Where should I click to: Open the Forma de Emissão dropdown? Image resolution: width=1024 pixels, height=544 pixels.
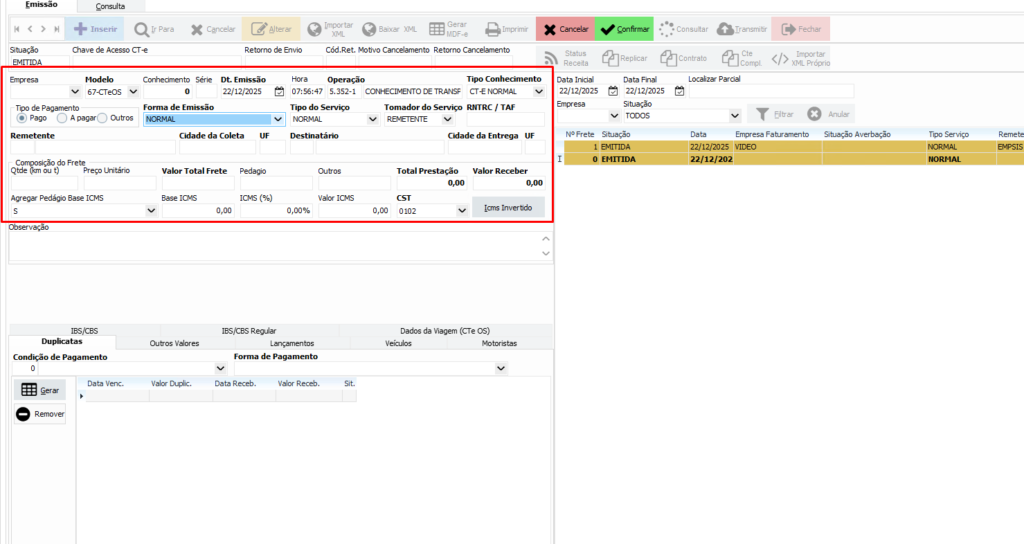(278, 119)
